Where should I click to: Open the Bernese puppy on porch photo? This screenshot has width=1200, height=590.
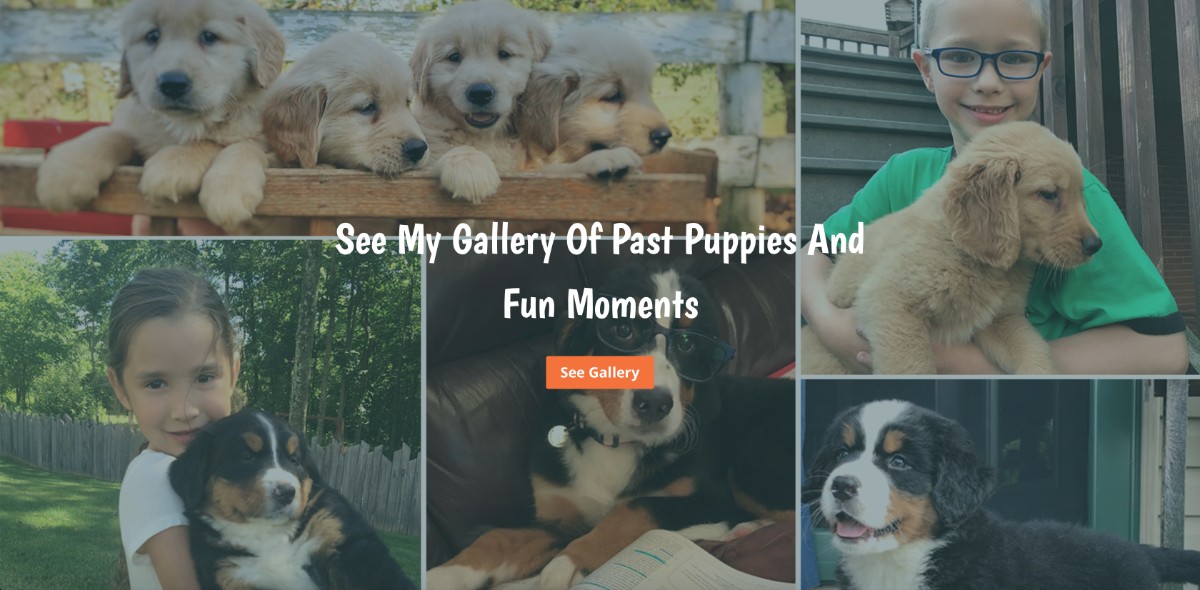click(1000, 485)
